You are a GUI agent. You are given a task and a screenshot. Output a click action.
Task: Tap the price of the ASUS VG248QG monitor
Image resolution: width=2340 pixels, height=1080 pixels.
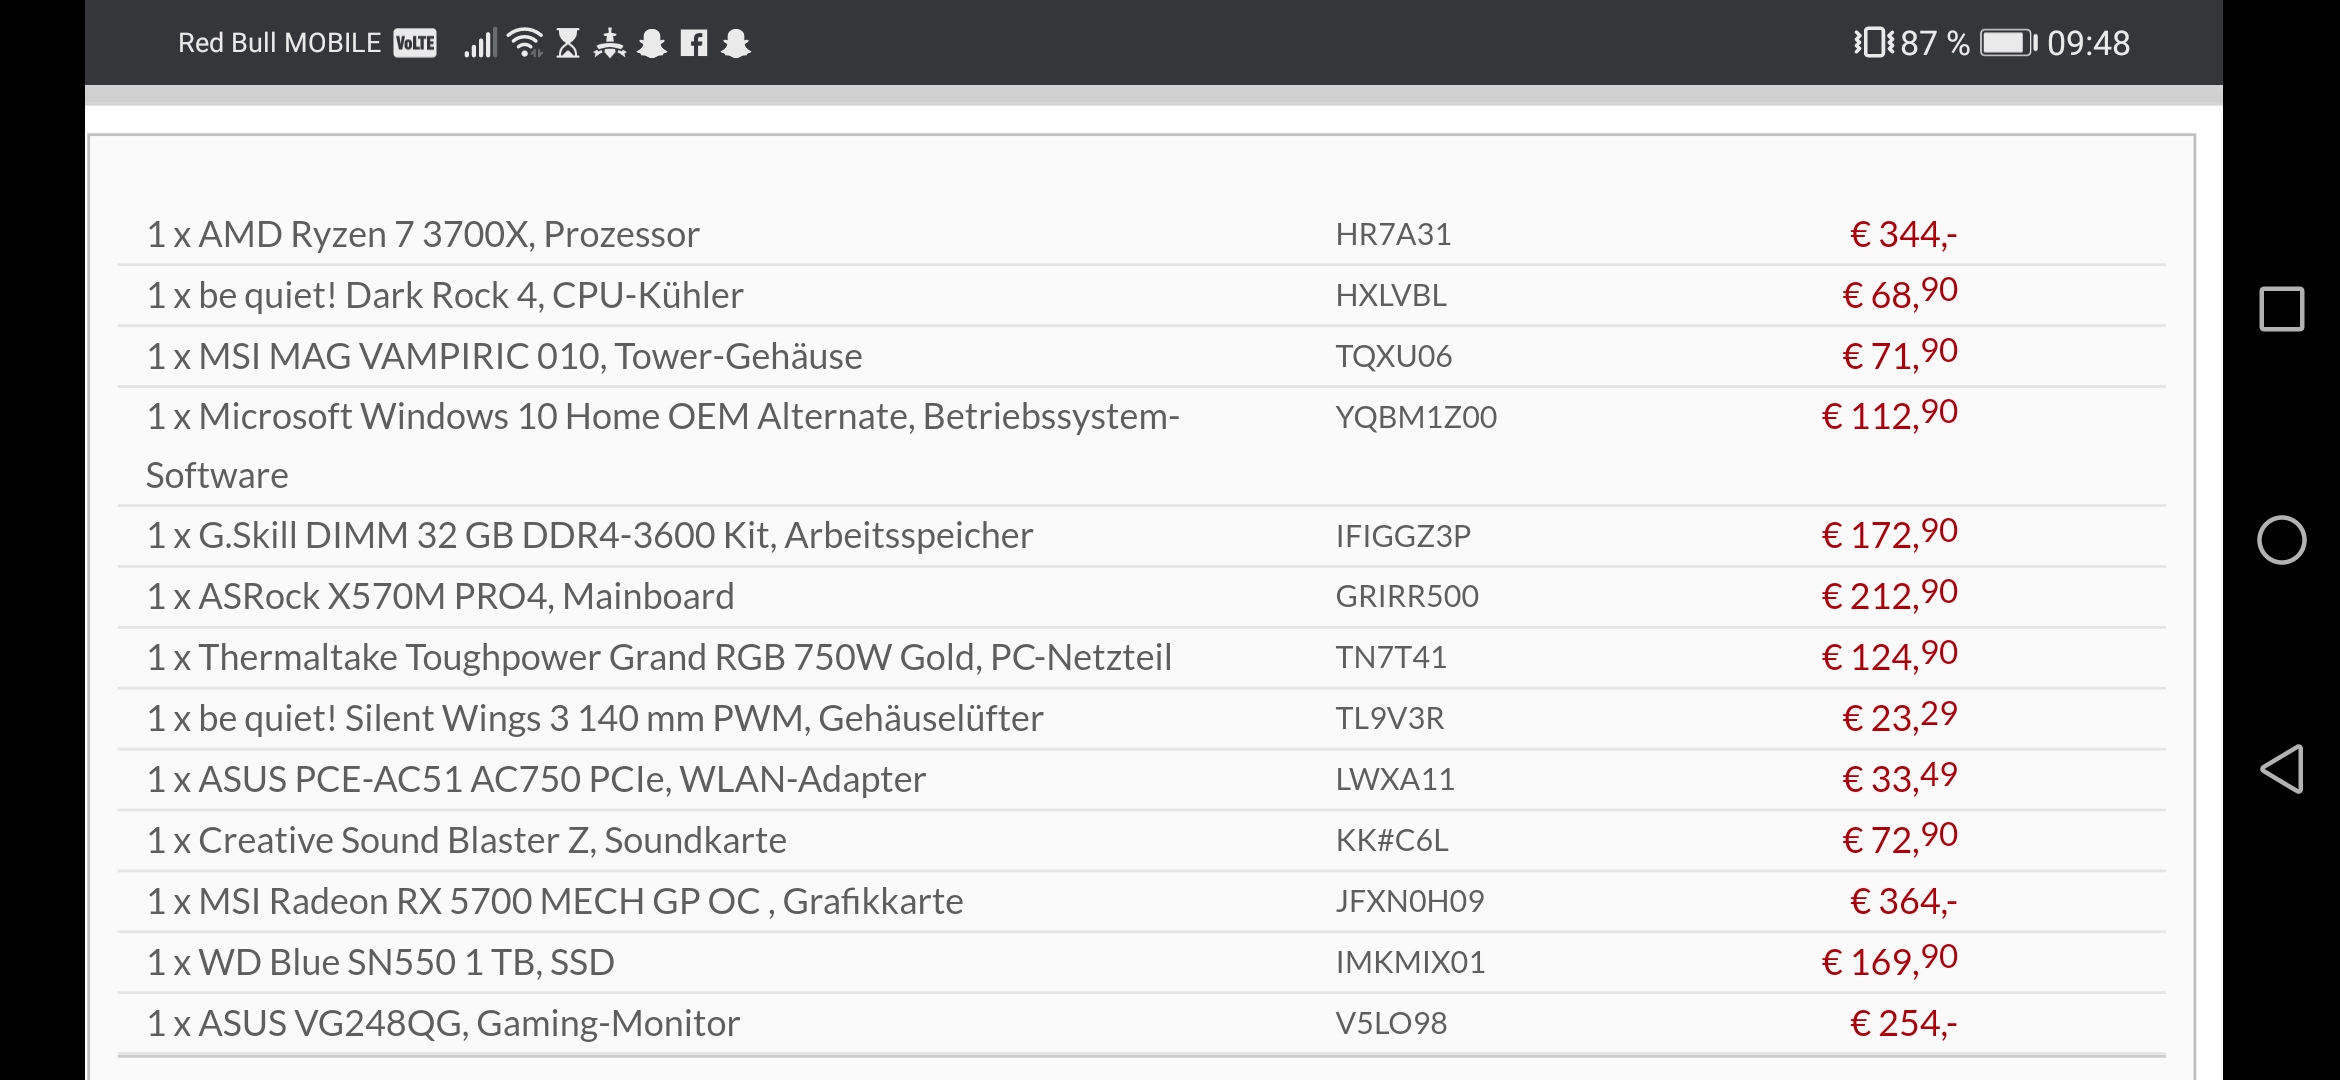point(1904,1022)
